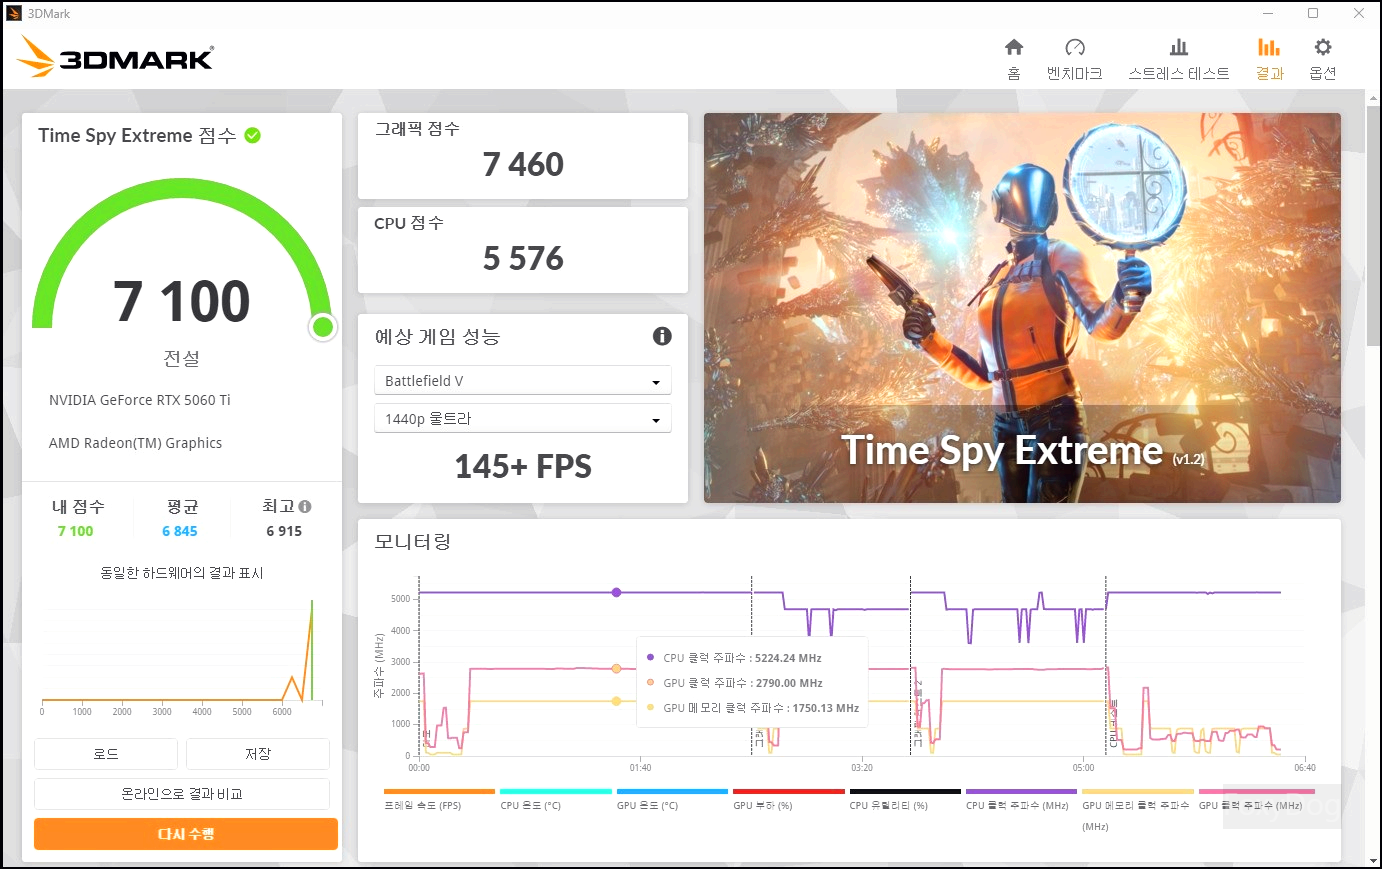Click the green validation checkmark icon
The width and height of the screenshot is (1382, 869).
(x=253, y=135)
